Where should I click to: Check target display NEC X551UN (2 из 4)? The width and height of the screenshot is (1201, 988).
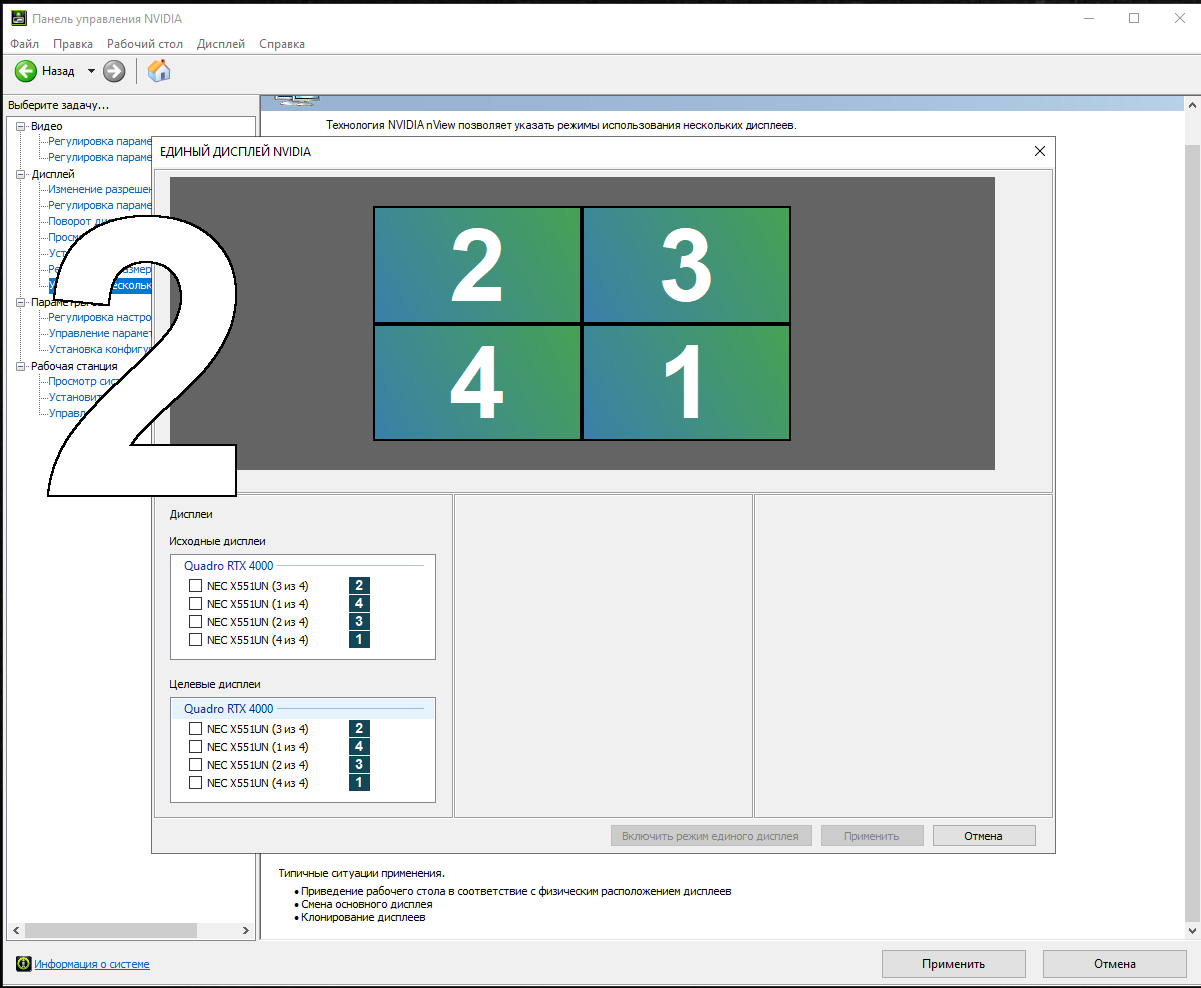196,765
